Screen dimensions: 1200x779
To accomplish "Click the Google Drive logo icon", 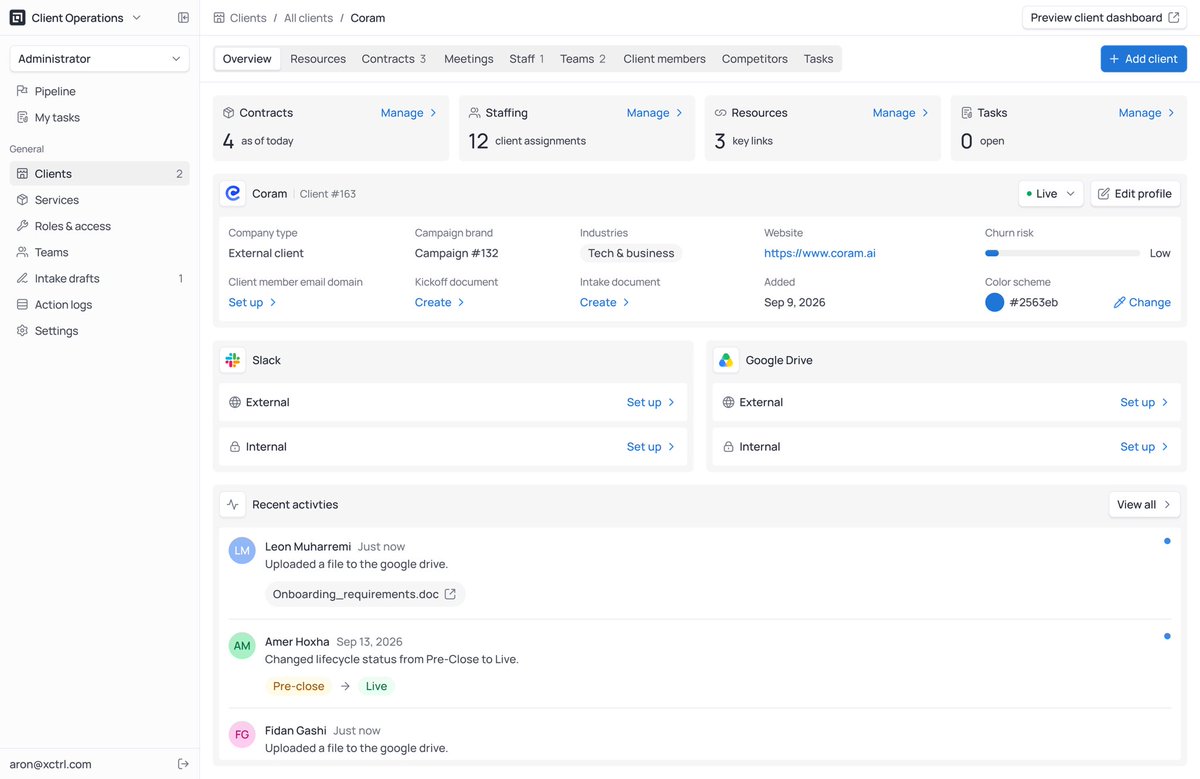I will (726, 360).
